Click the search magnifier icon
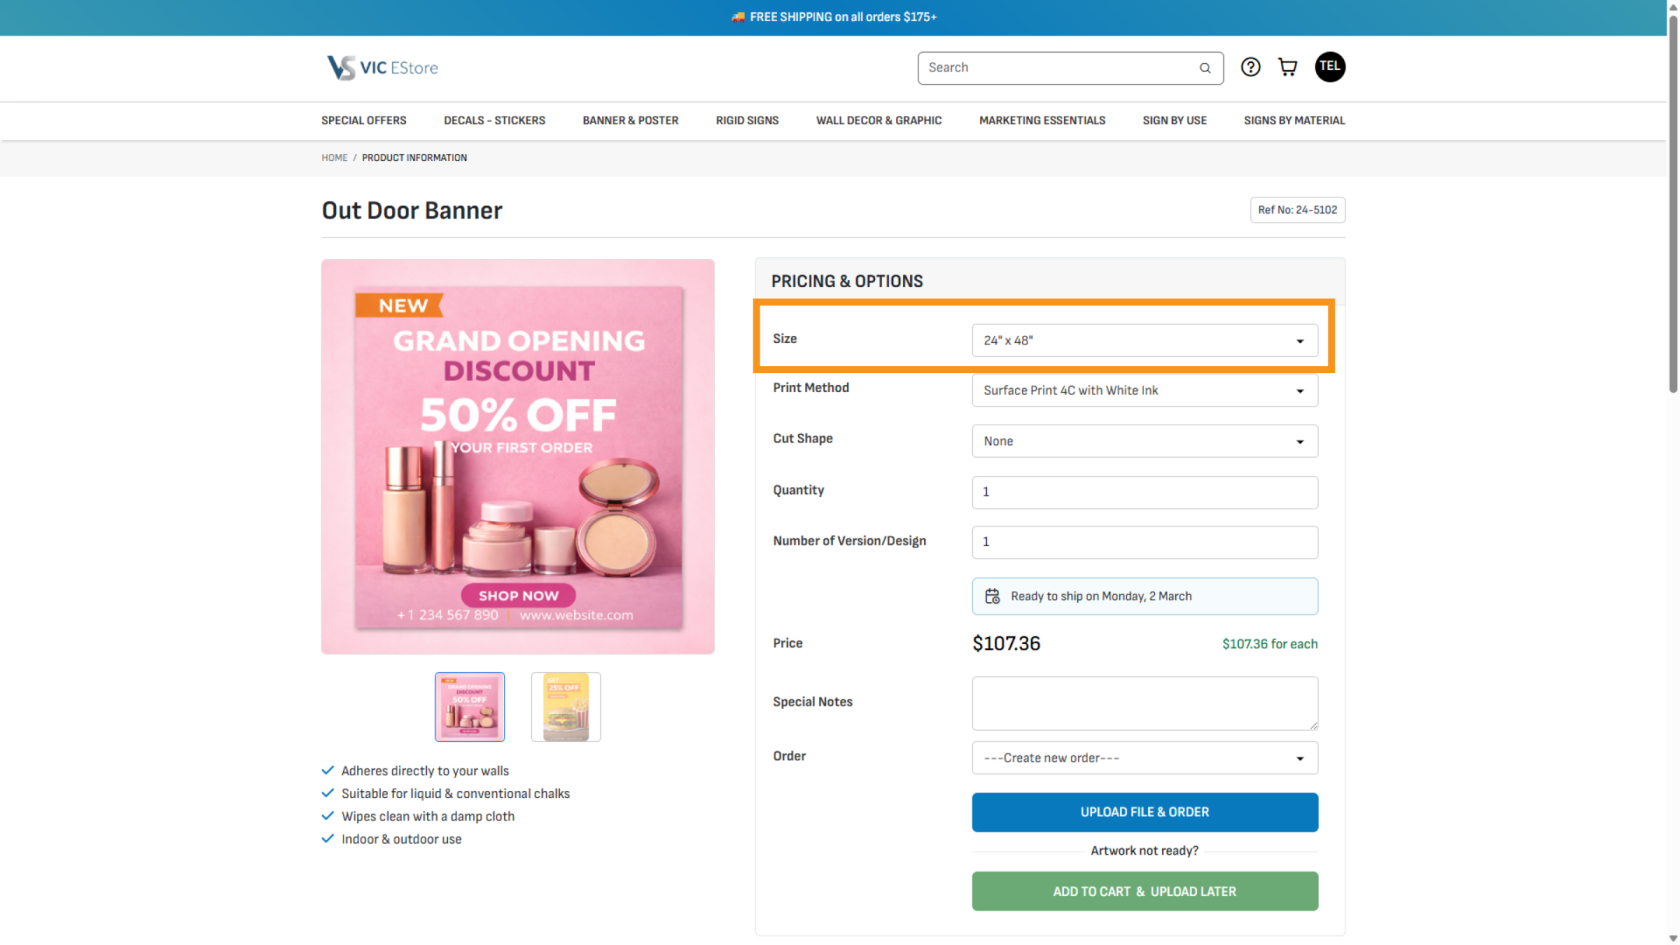 click(1205, 68)
